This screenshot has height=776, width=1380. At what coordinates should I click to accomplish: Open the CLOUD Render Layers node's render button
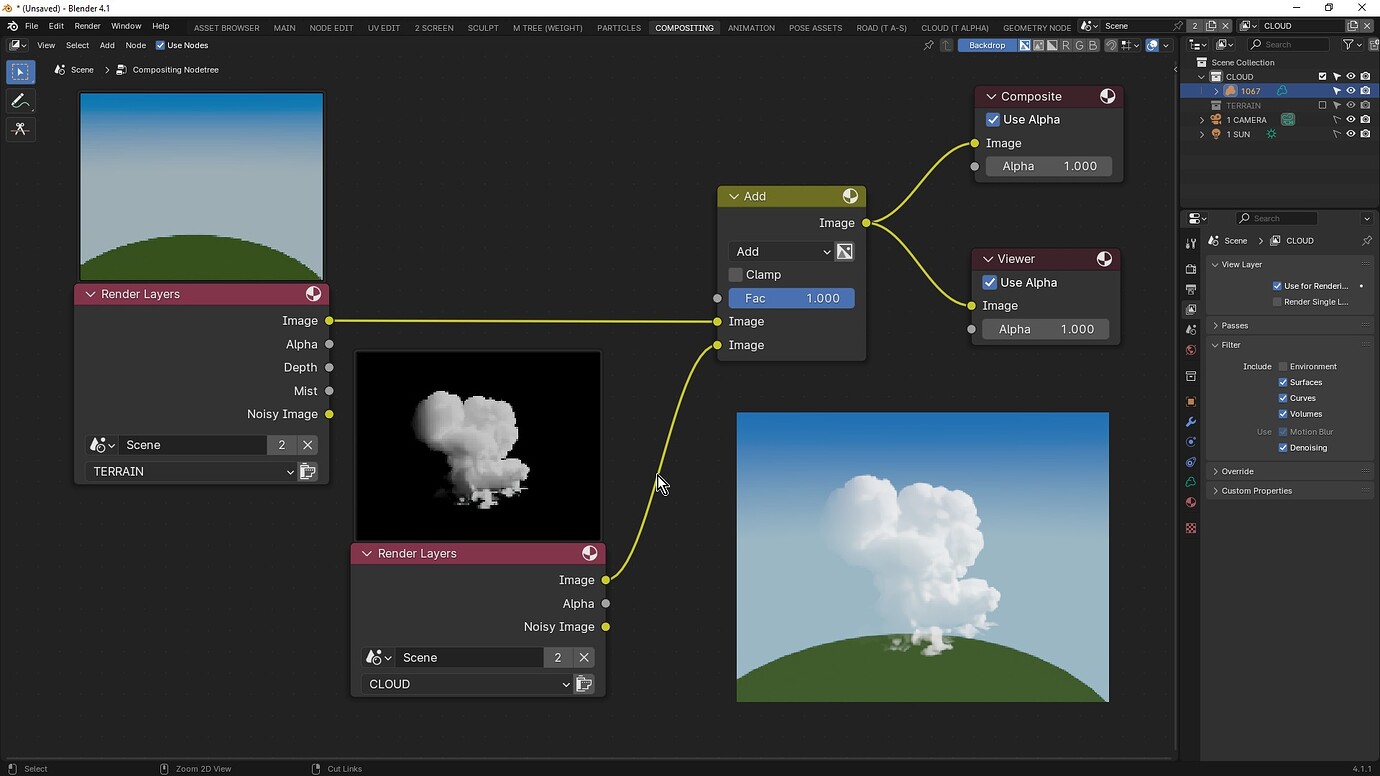pos(584,684)
